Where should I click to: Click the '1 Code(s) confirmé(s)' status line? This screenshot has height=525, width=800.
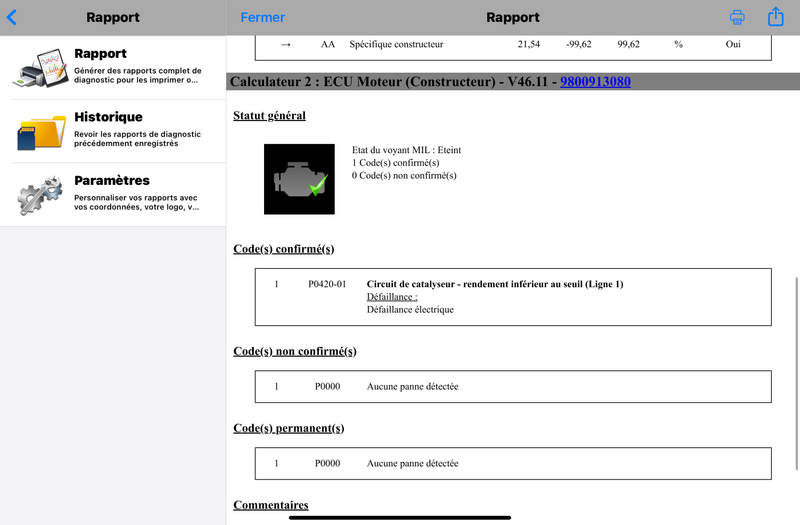click(395, 163)
